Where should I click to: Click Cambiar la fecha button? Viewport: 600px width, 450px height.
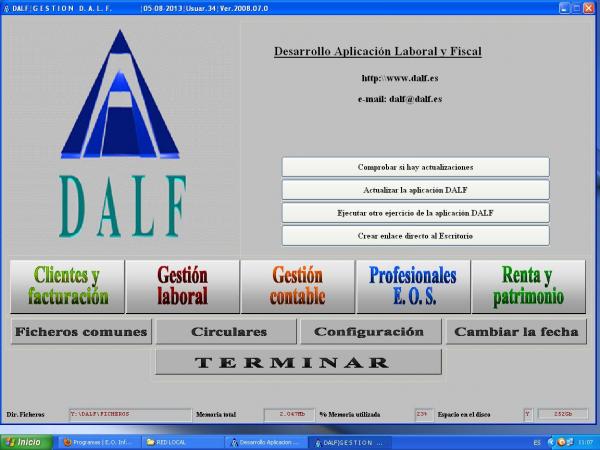[516, 332]
